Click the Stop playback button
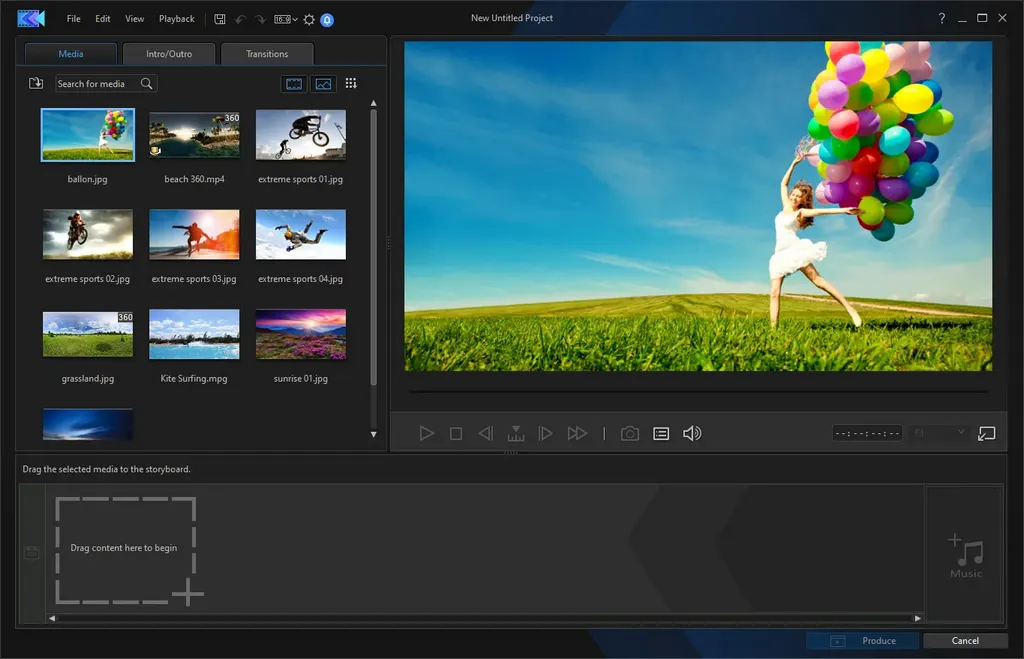Screen dimensions: 1024x659 tap(456, 434)
